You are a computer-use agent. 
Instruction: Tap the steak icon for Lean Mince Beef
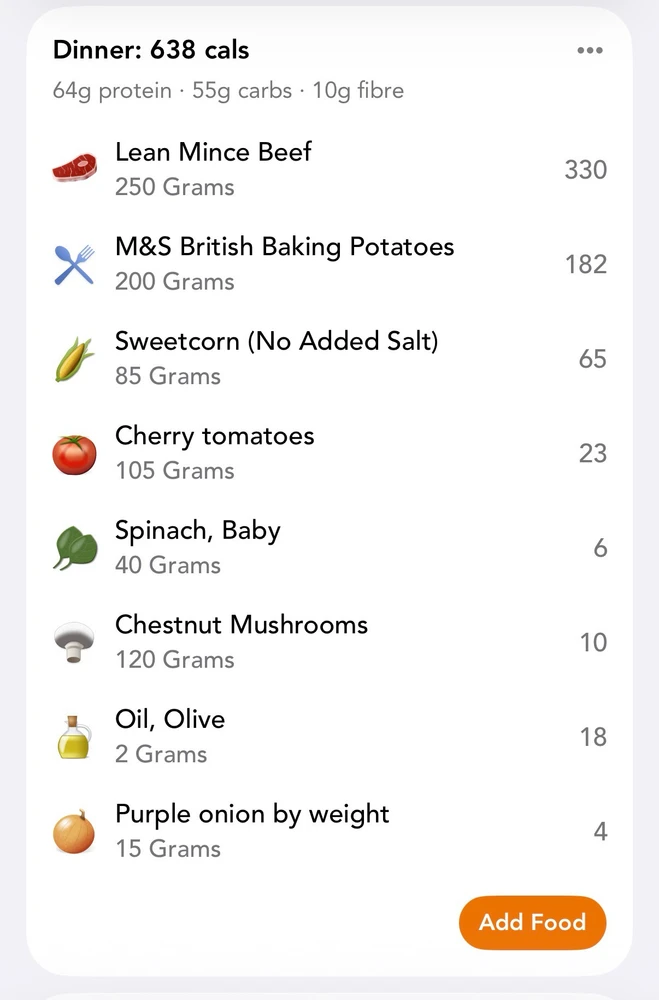[x=74, y=169]
